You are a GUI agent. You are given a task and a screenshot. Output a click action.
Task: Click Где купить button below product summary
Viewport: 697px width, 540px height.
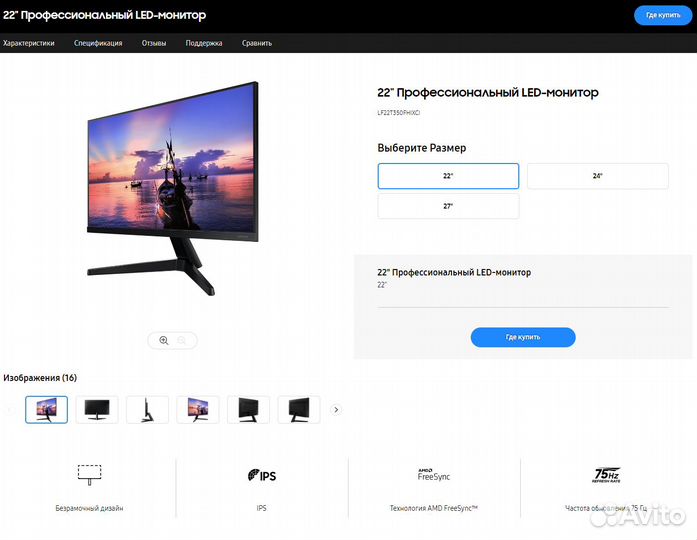[523, 337]
